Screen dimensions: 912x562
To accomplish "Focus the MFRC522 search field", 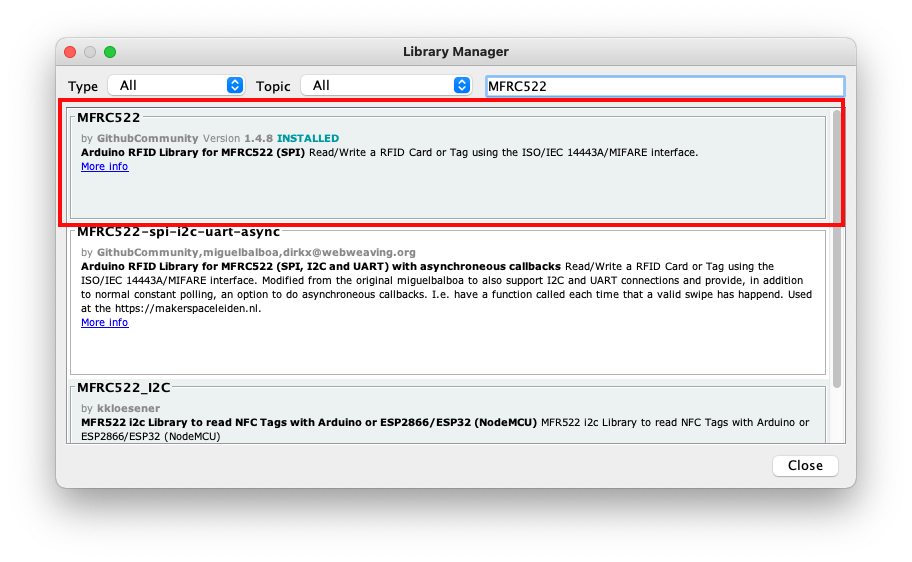I will coord(665,86).
